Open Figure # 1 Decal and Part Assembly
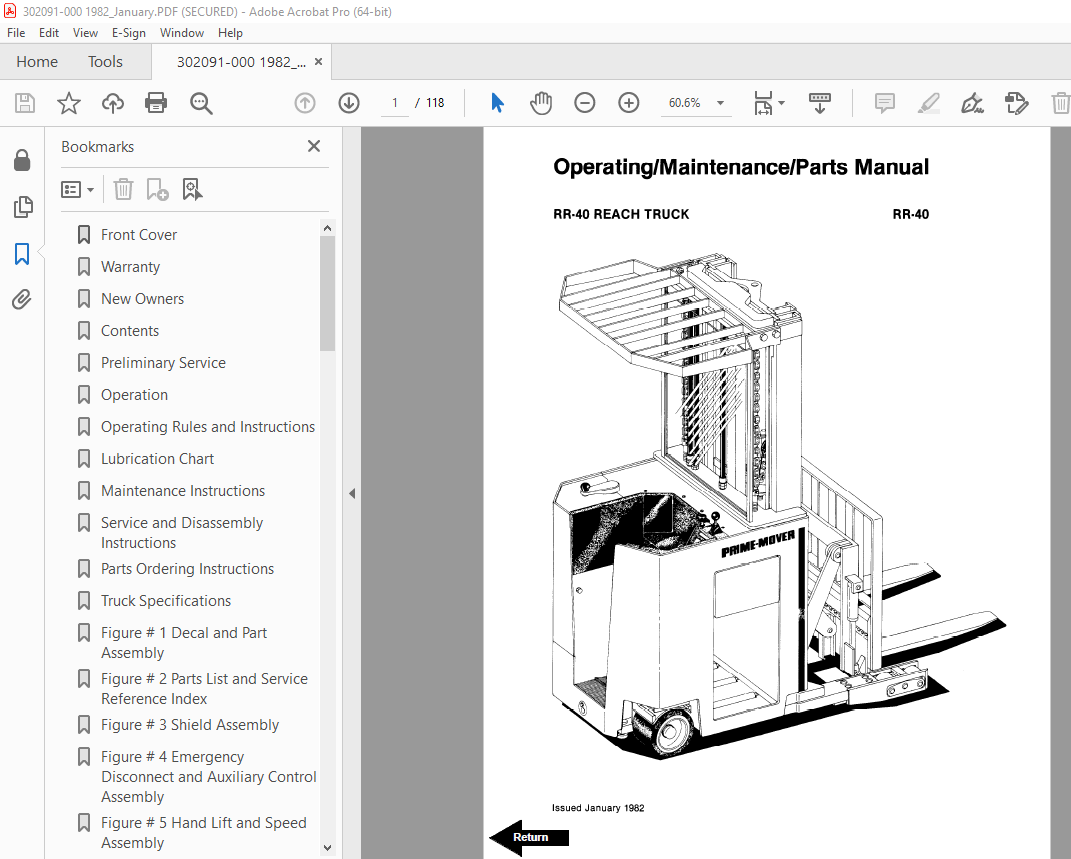1071x859 pixels. [184, 643]
